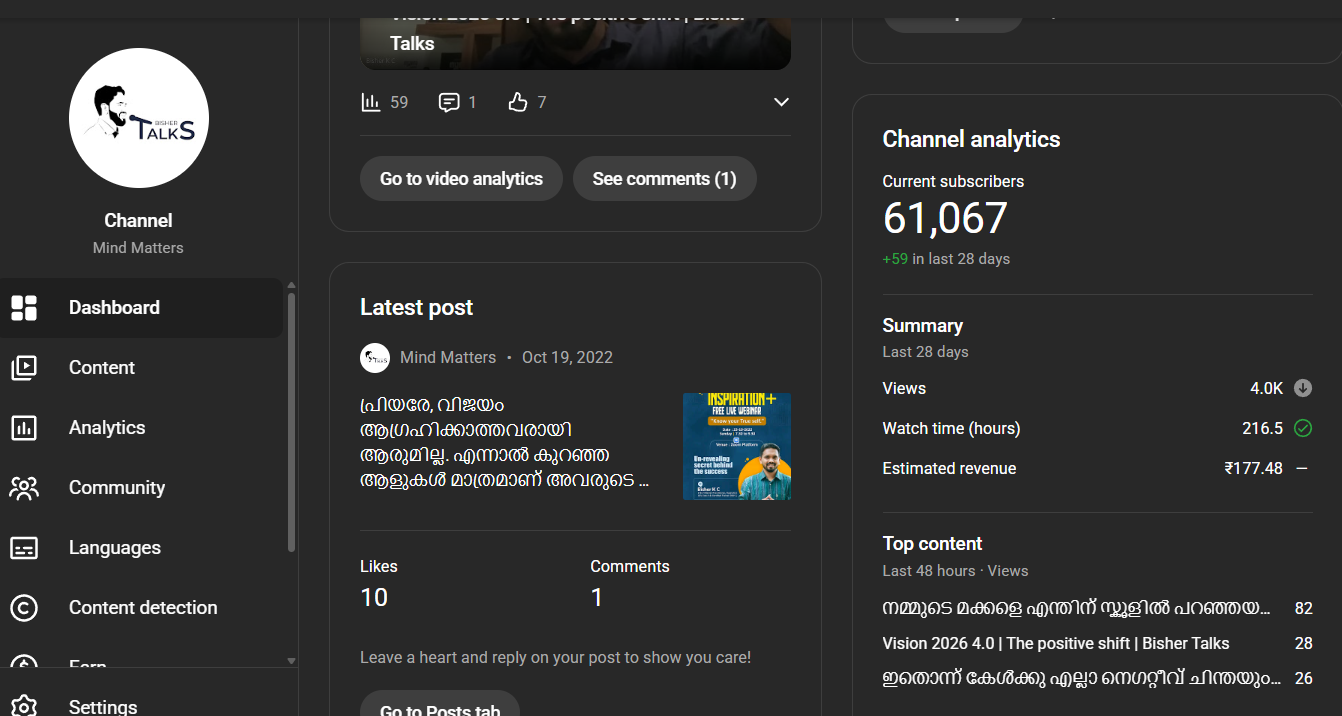
Task: Click the sidebar scroll up arrow
Action: click(291, 286)
